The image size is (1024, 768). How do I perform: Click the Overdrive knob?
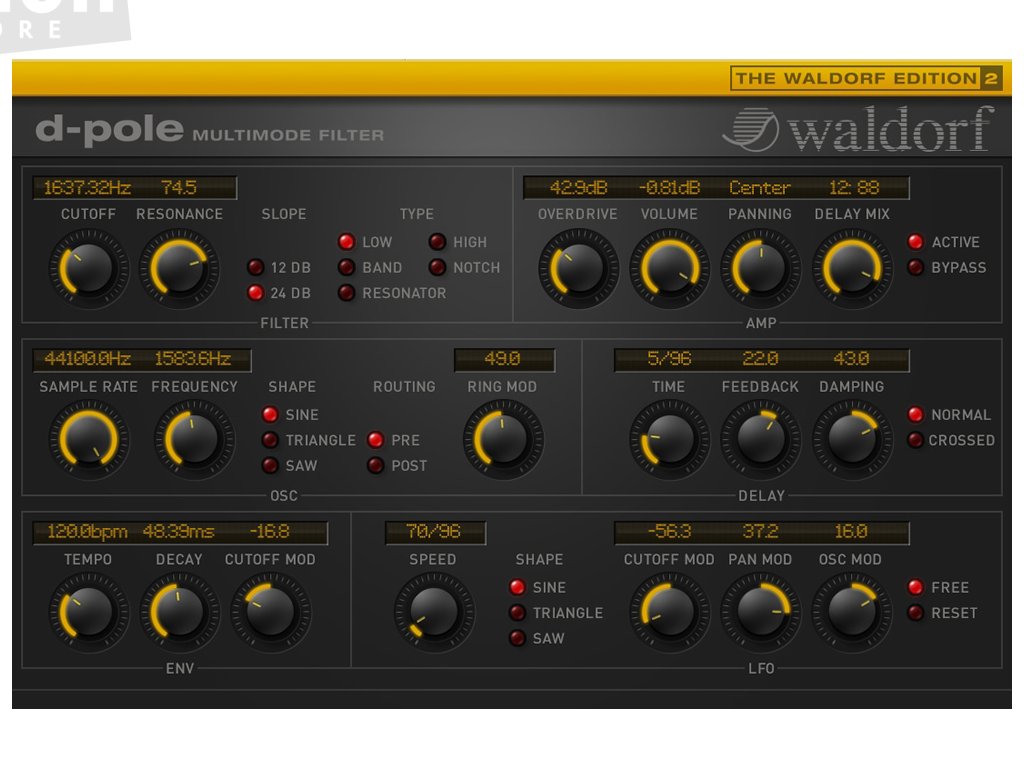[x=578, y=268]
